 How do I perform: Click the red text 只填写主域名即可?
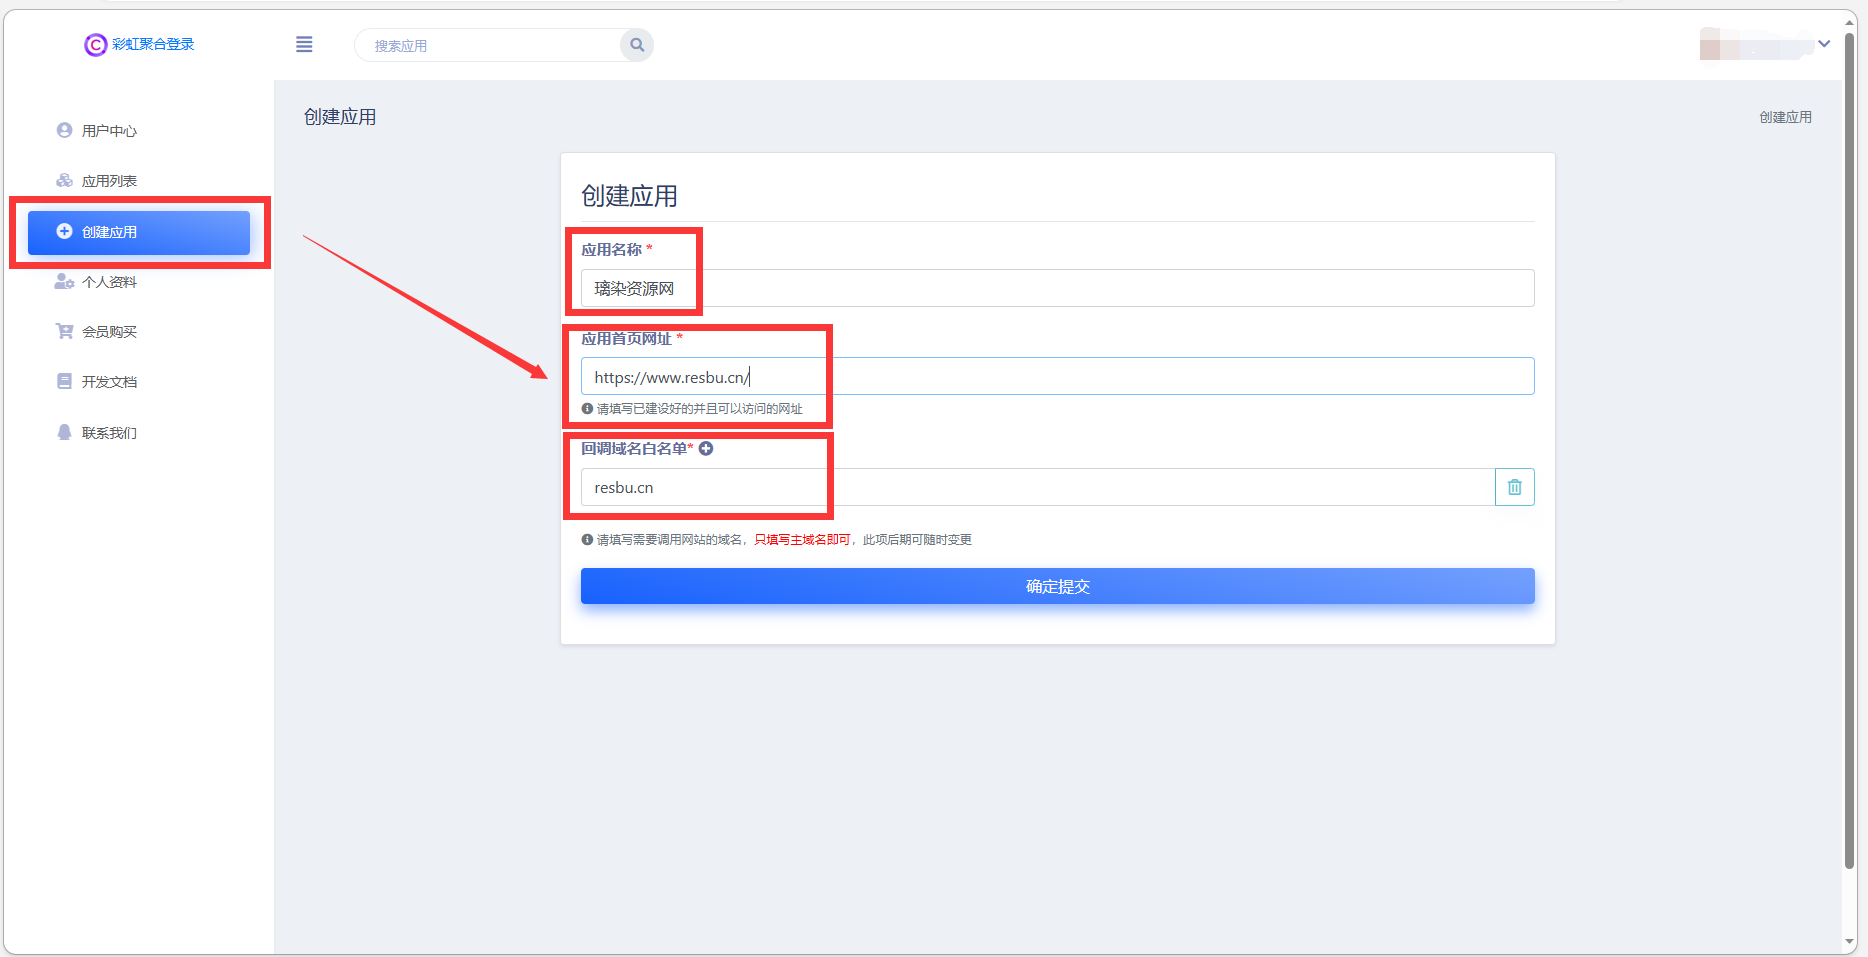coord(802,539)
